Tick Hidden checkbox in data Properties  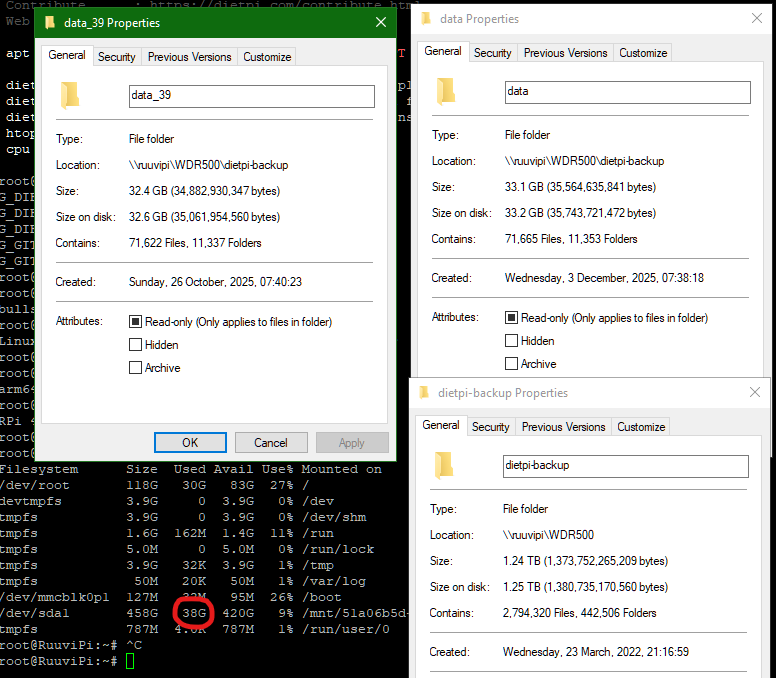coord(512,341)
